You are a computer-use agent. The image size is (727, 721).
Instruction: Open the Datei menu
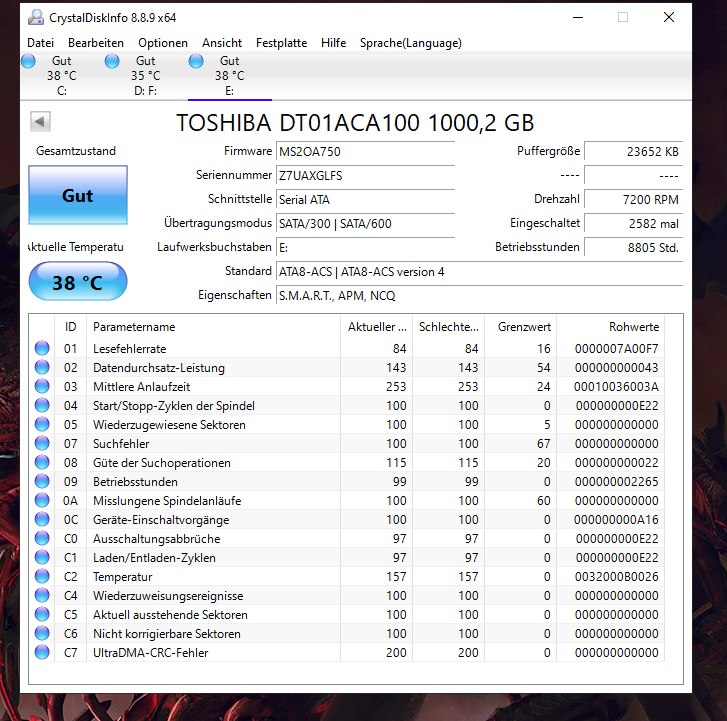click(x=40, y=43)
